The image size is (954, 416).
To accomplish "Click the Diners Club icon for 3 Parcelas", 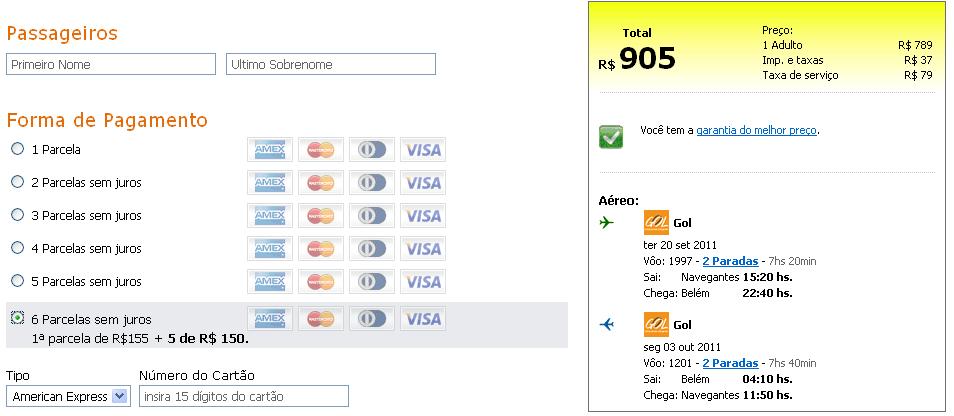I will point(372,216).
